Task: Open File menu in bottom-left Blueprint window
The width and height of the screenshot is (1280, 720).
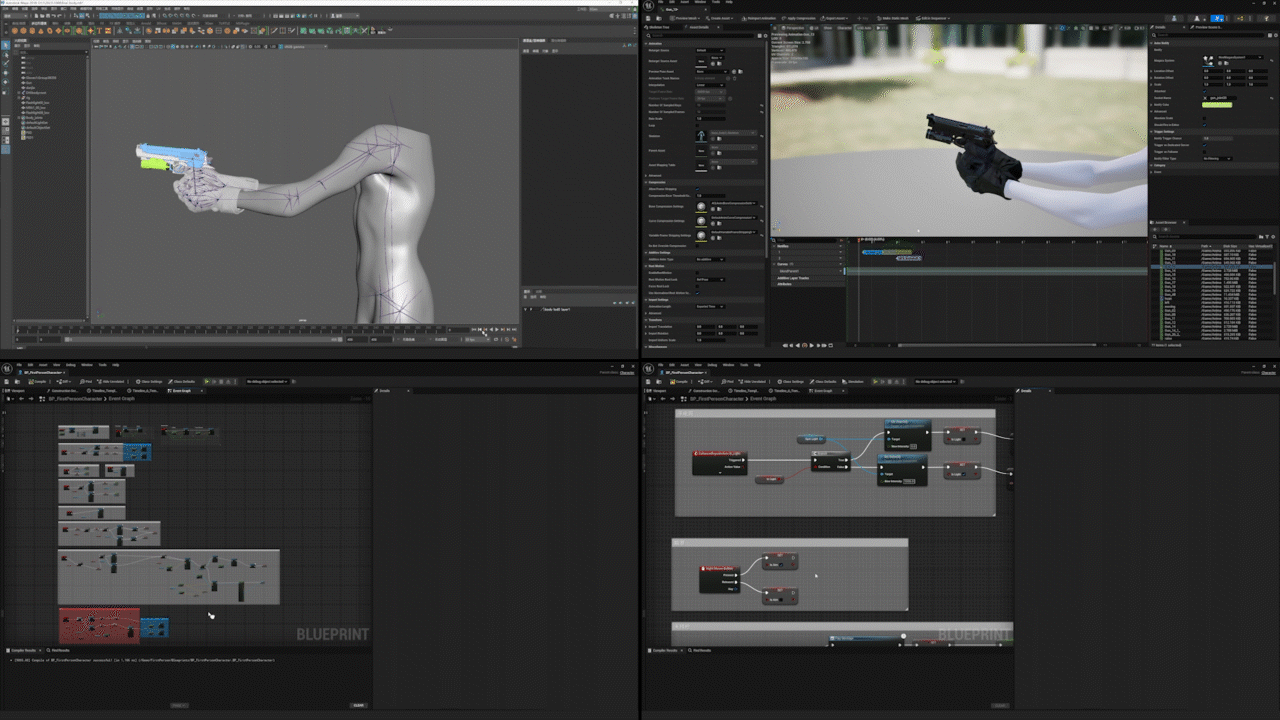Action: [19, 365]
